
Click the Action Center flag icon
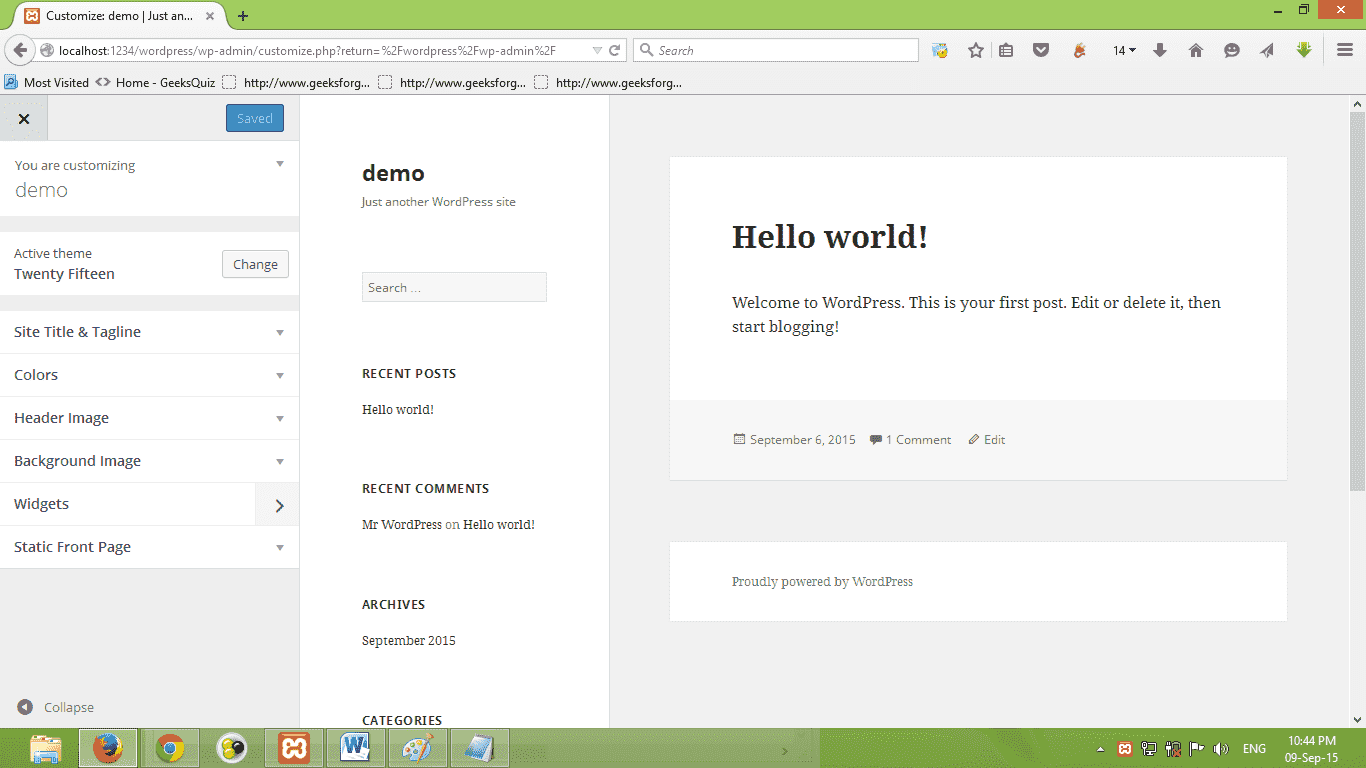1196,749
